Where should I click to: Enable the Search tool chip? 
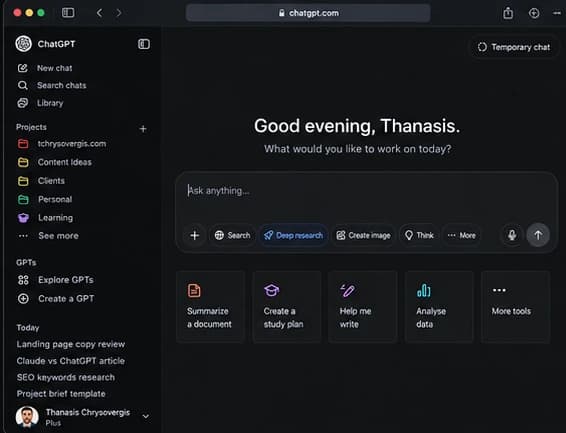coord(232,235)
